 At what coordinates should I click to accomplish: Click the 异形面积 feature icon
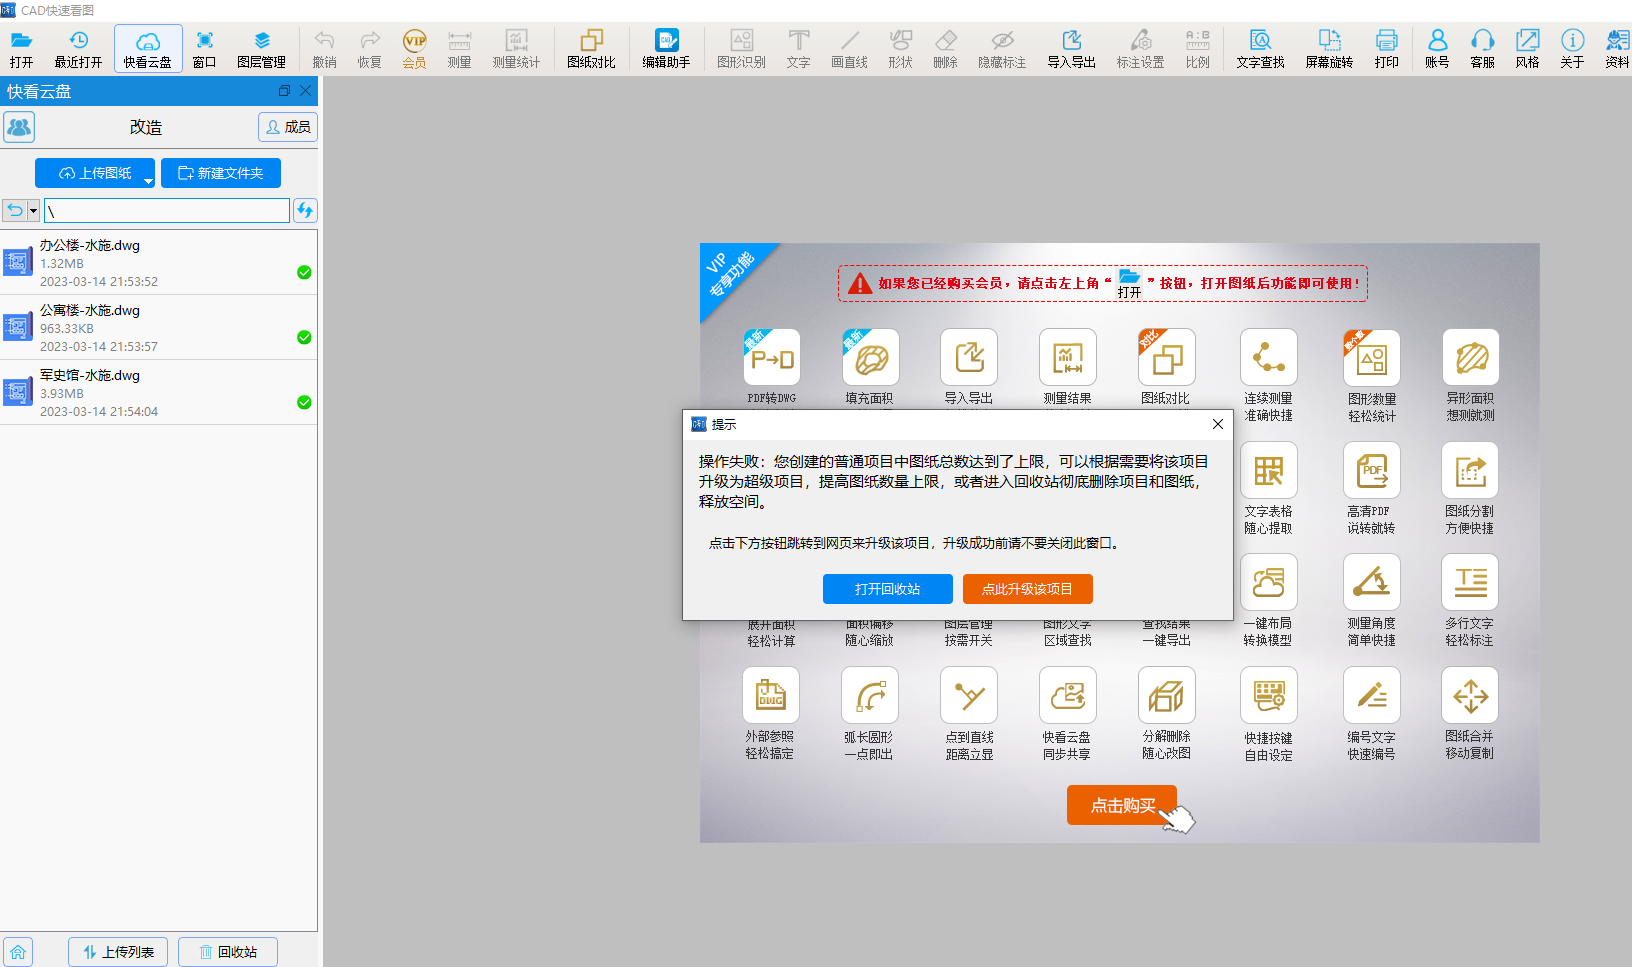pos(1471,357)
